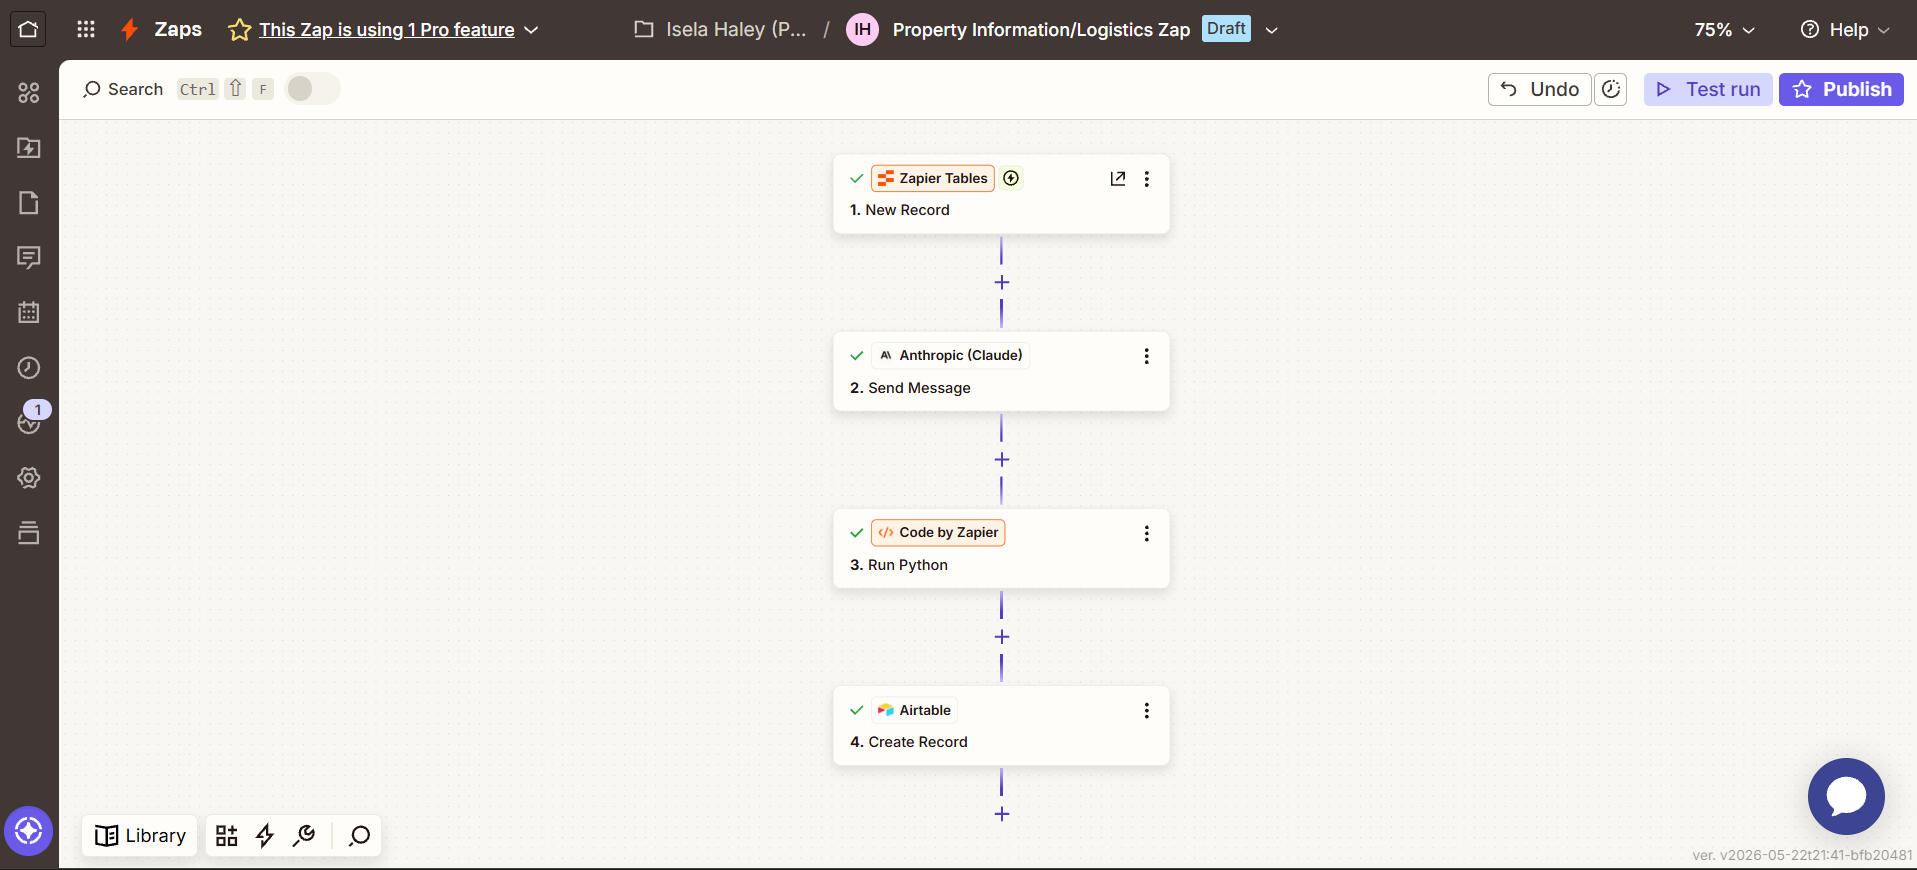Open the sidebar status icon with badge 1
The image size is (1917, 870).
coord(29,421)
